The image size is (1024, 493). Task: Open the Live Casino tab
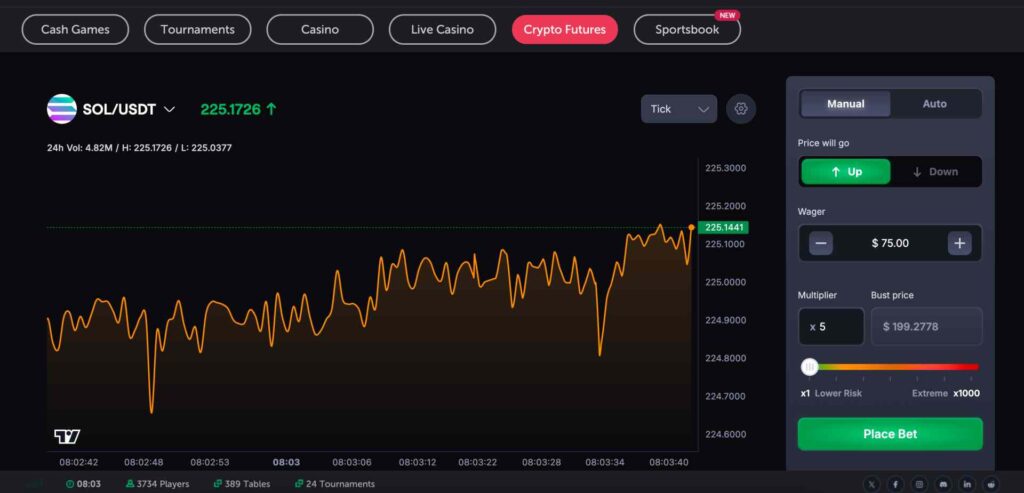[x=442, y=29]
